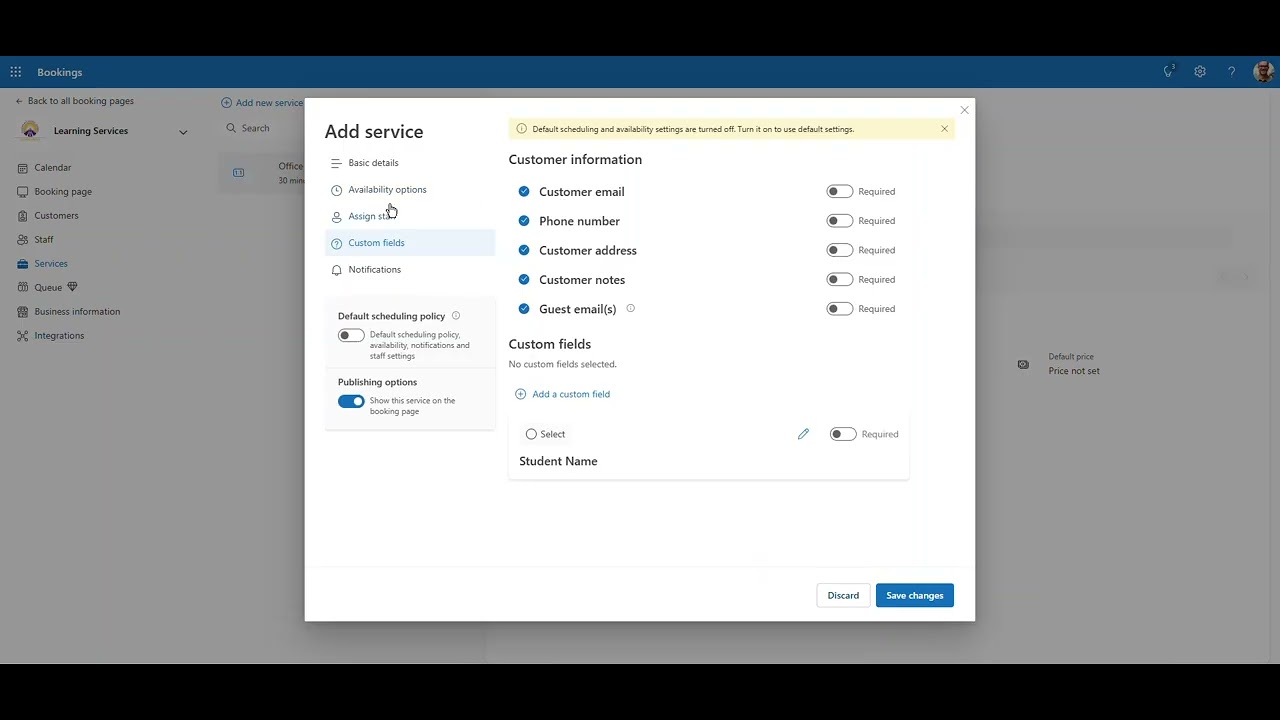This screenshot has height=720, width=1280.
Task: Go to Business information in sidebar
Action: click(77, 312)
